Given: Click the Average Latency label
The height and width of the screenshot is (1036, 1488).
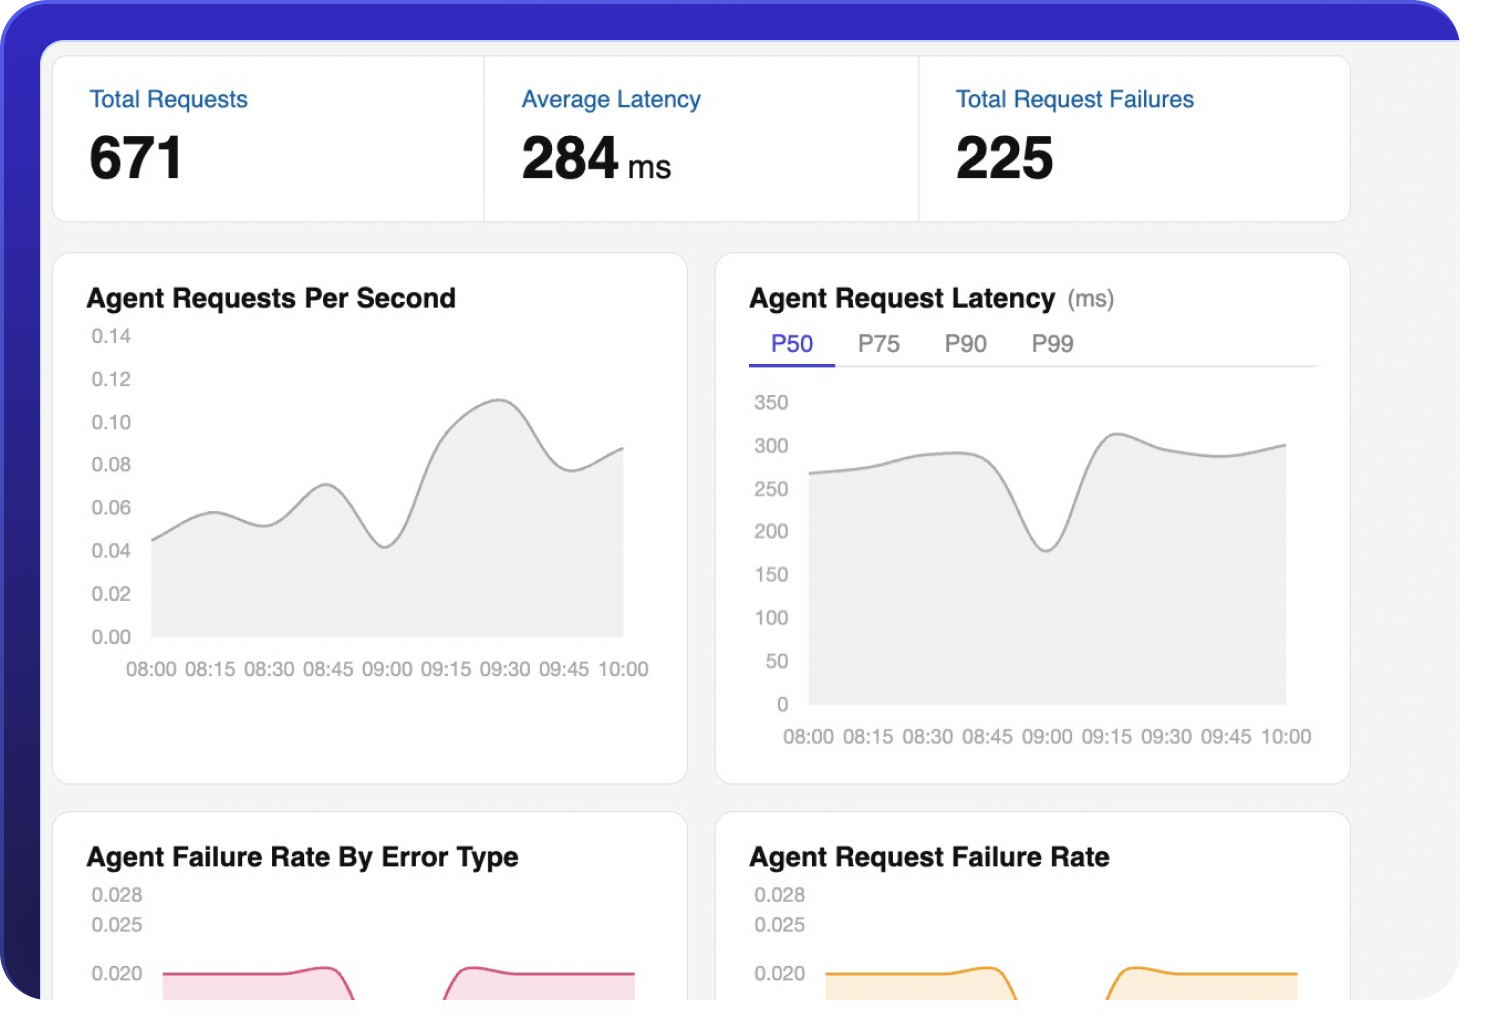Looking at the screenshot, I should 611,99.
